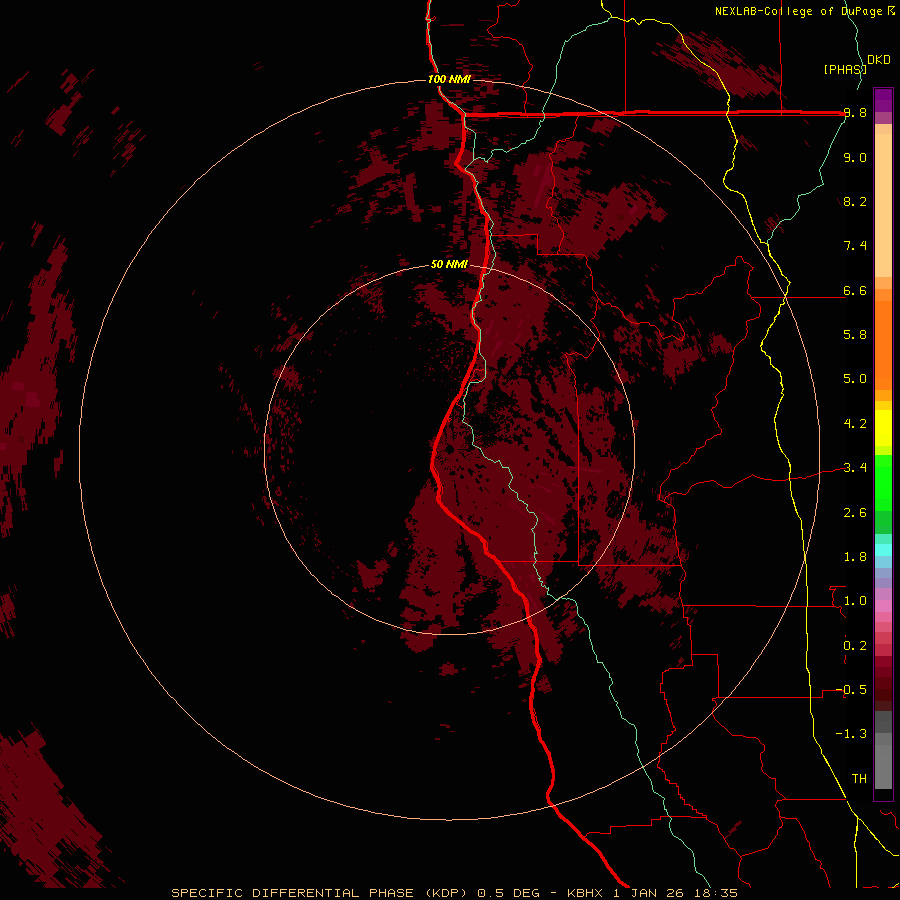Click the 1.0 value on the color scale
Image resolution: width=900 pixels, height=900 pixels.
point(855,601)
